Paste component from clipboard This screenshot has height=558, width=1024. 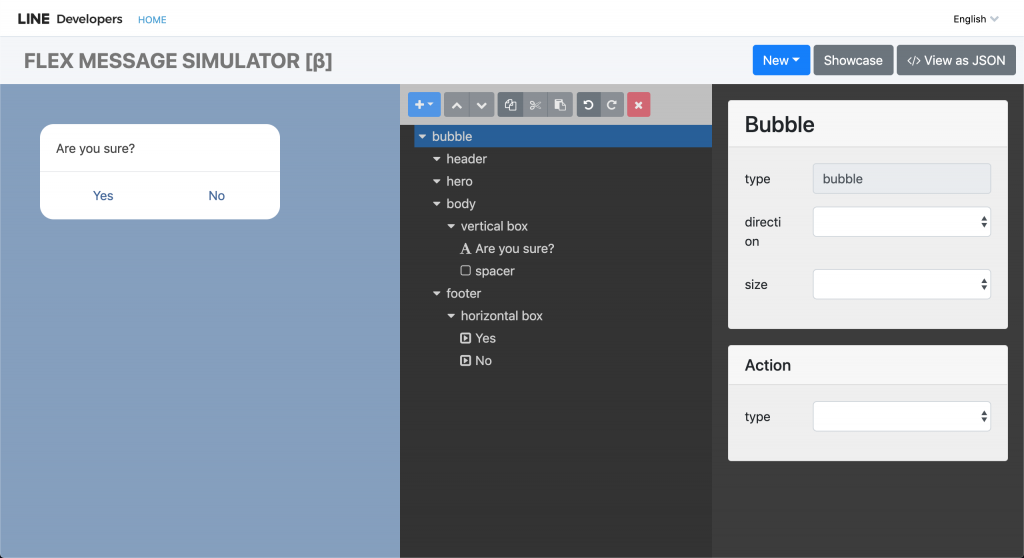pyautogui.click(x=560, y=105)
